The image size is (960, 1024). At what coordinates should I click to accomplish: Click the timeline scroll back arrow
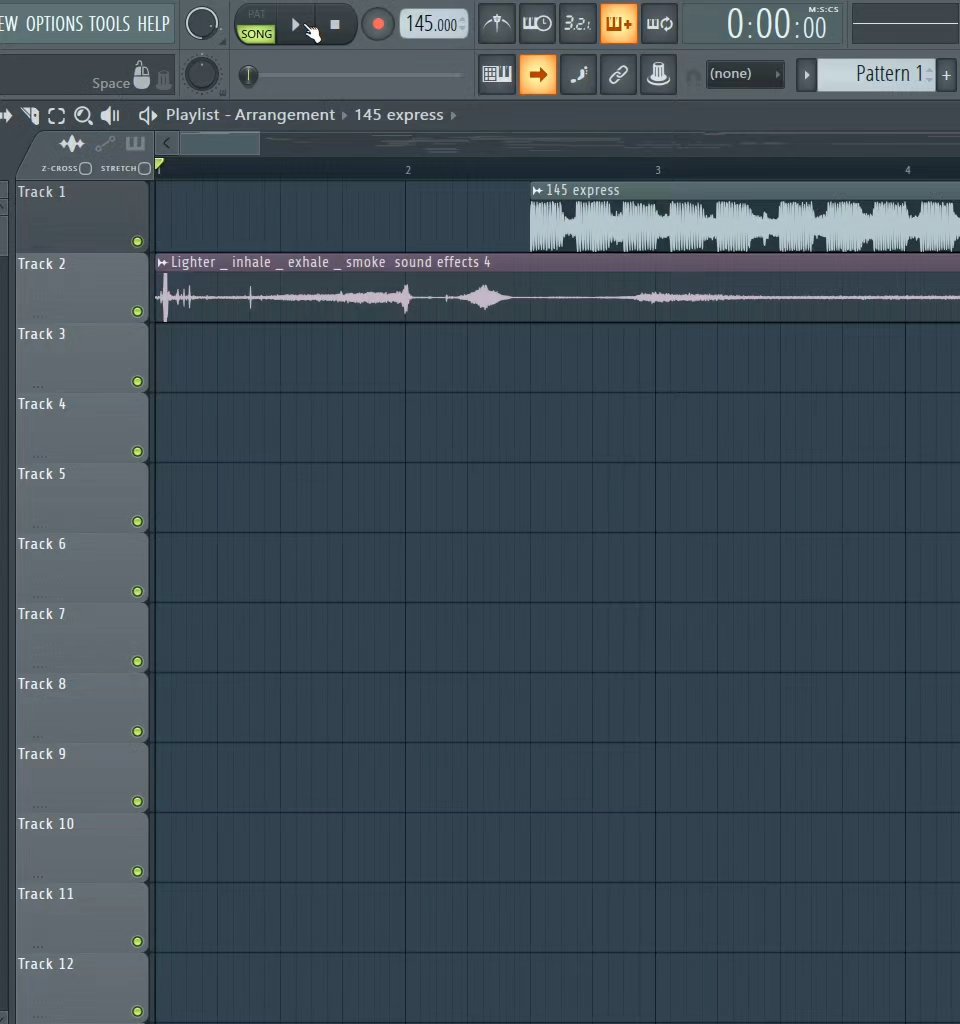click(x=167, y=143)
